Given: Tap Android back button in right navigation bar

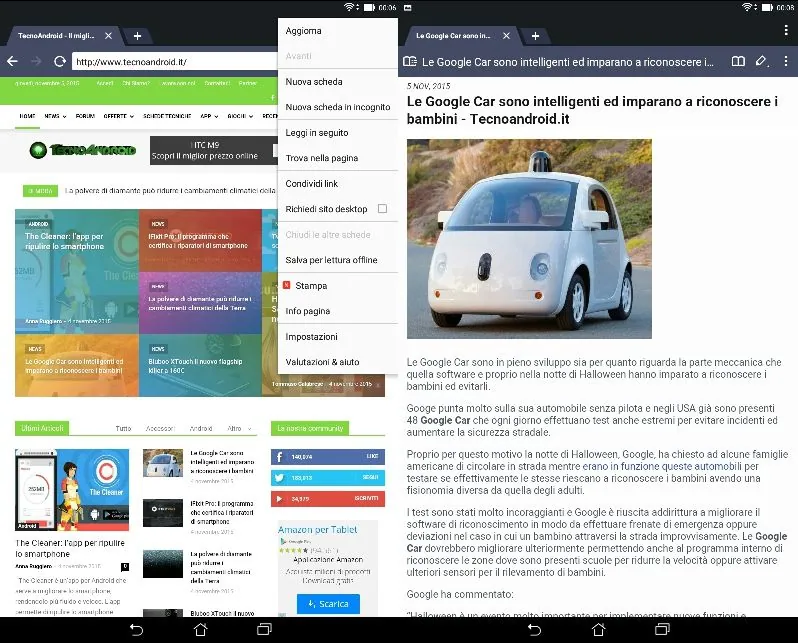Looking at the screenshot, I should click(534, 630).
